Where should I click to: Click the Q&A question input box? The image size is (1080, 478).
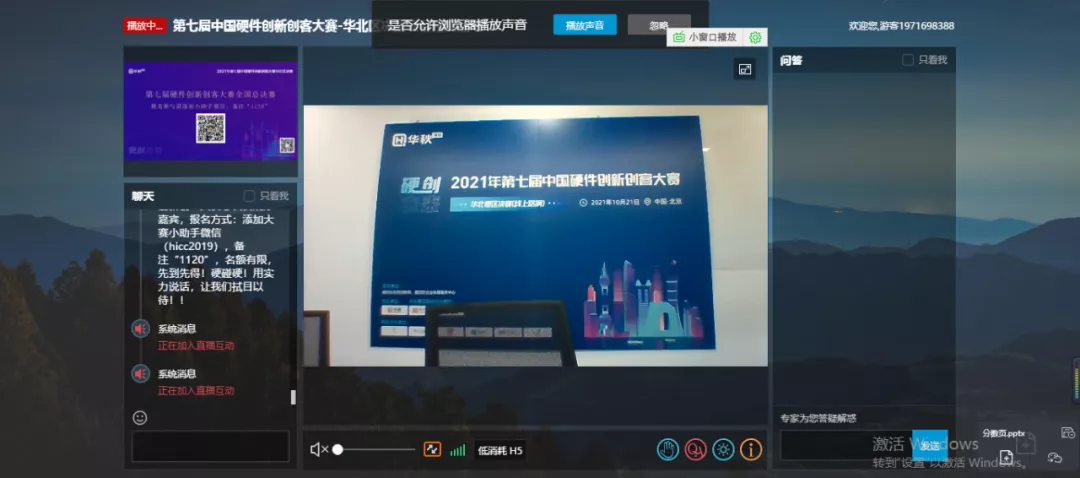coord(846,446)
